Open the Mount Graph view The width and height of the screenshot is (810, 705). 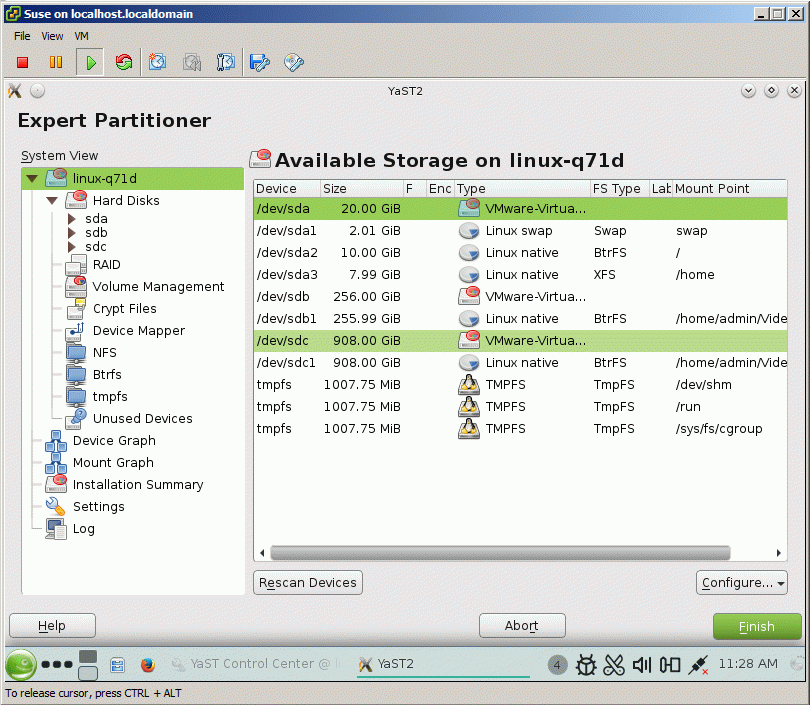pyautogui.click(x=113, y=463)
